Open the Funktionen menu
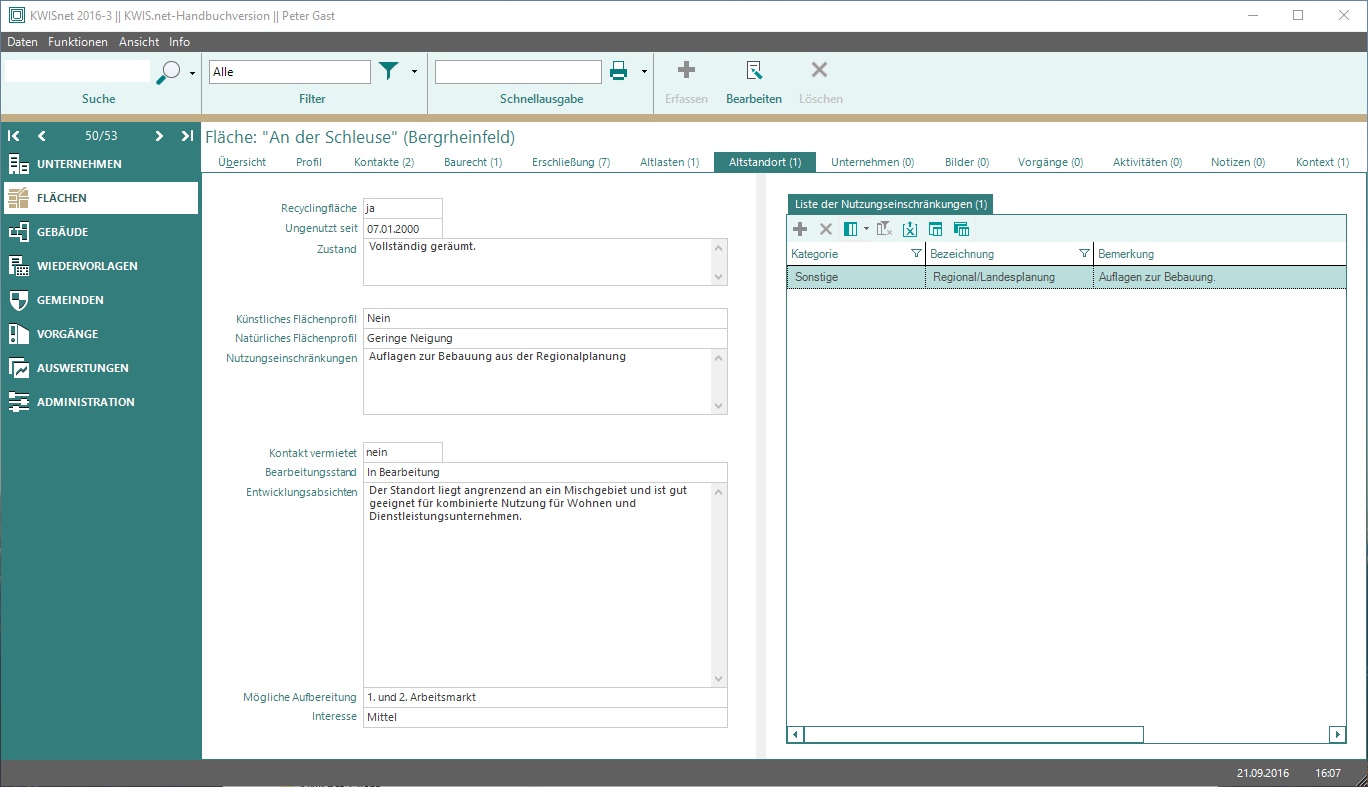The image size is (1368, 787). (78, 42)
